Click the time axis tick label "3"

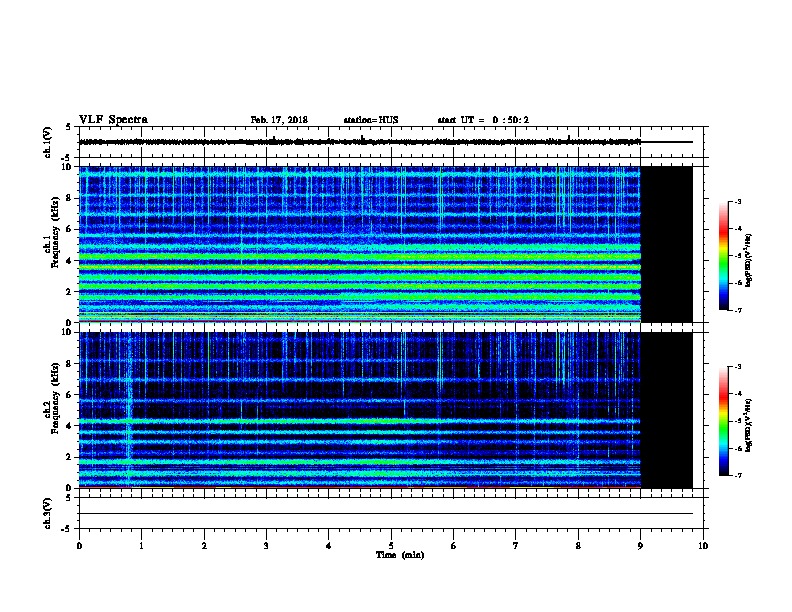266,545
